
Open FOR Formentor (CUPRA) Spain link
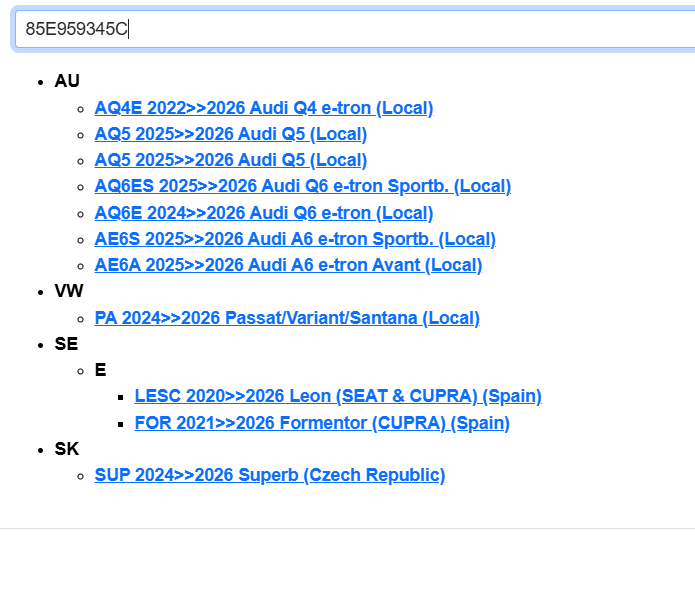[322, 423]
